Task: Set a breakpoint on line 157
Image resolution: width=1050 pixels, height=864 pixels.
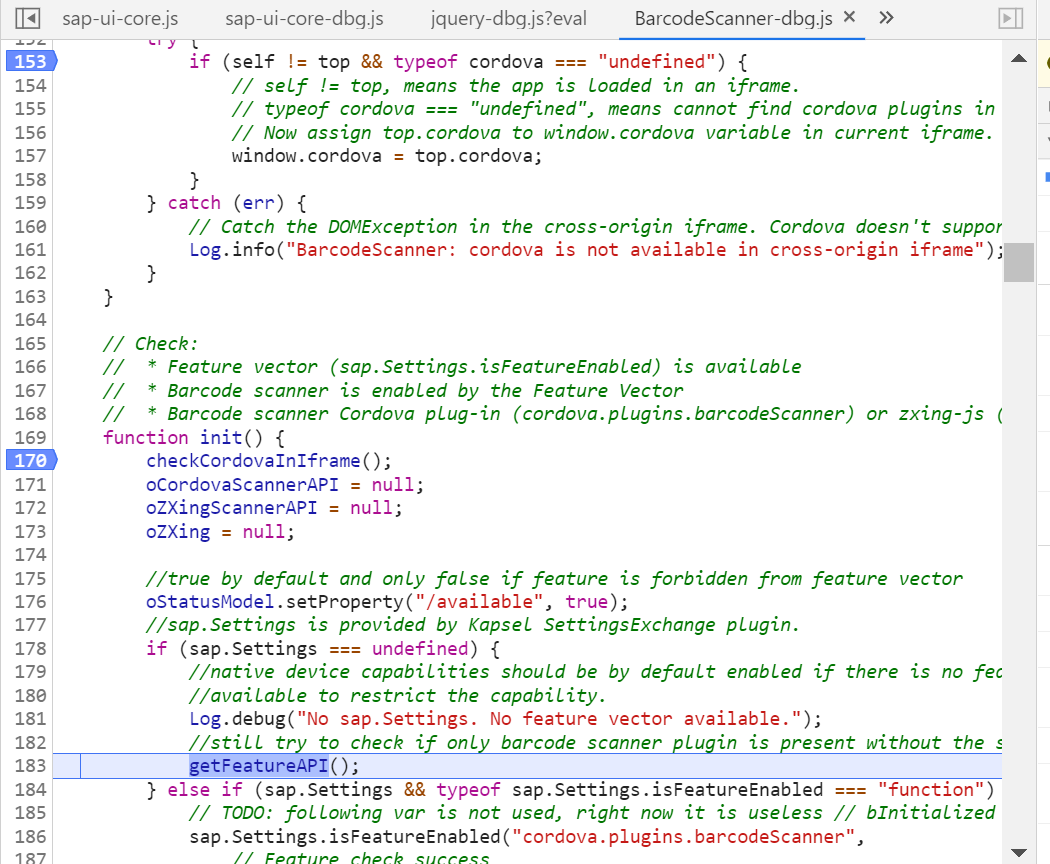Action: 30,155
